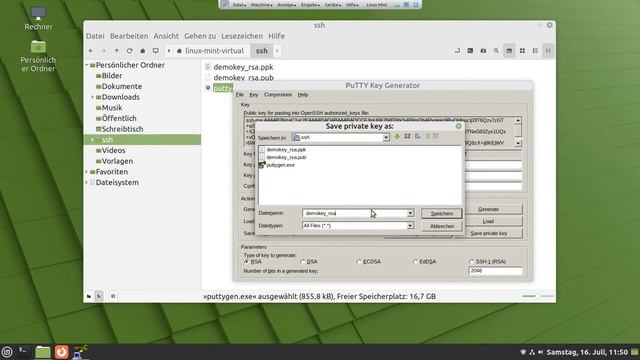This screenshot has height=360, width=640.
Task: Launch terminal from the taskbar
Action: point(24,352)
